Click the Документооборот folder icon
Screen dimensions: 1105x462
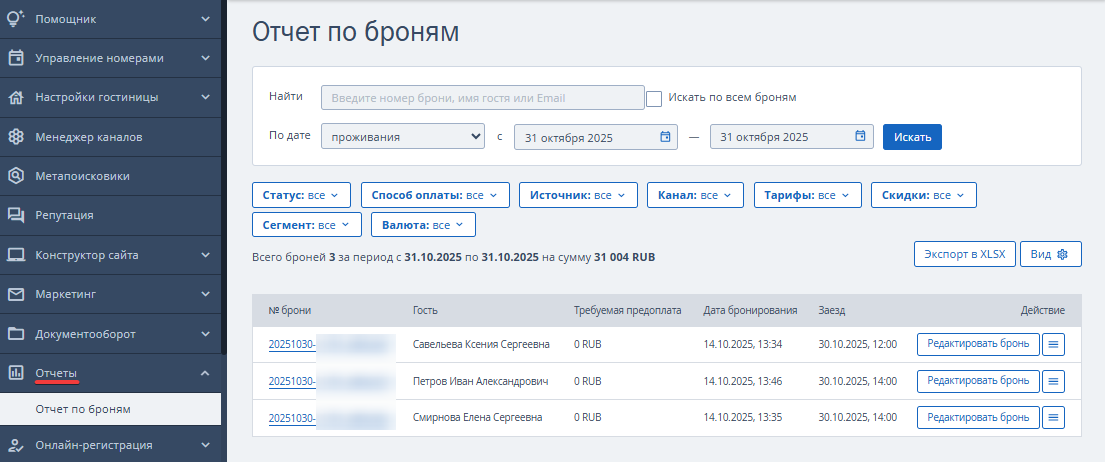[x=16, y=333]
